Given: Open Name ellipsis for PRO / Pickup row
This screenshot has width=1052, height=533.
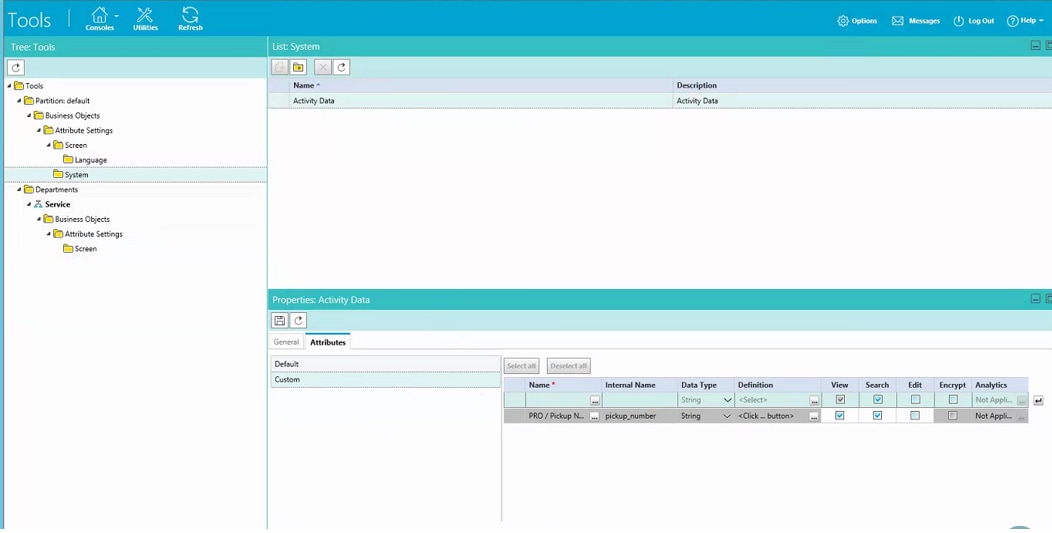Looking at the screenshot, I should pyautogui.click(x=594, y=416).
